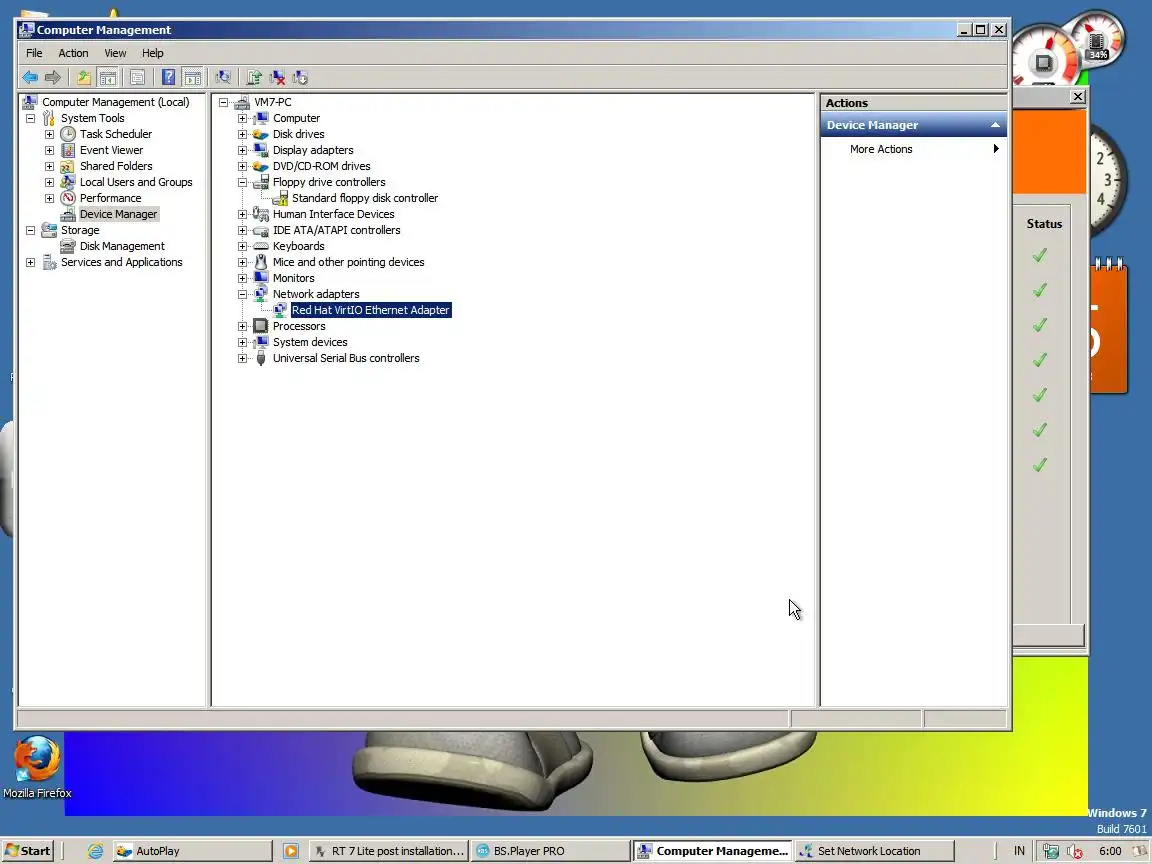Select IDE ATA/ATAPI controllers category
Image resolution: width=1152 pixels, height=864 pixels.
coord(336,230)
